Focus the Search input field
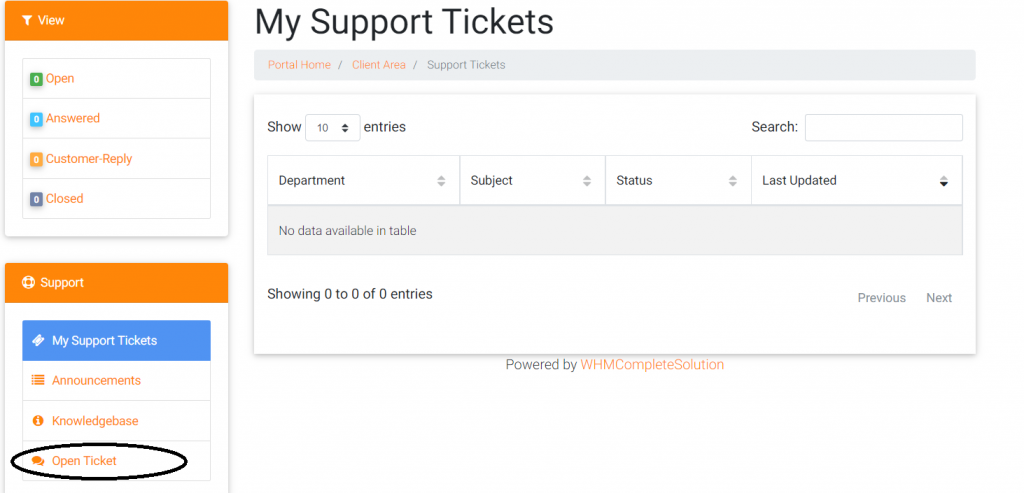The height and width of the screenshot is (493, 1024). coord(883,128)
